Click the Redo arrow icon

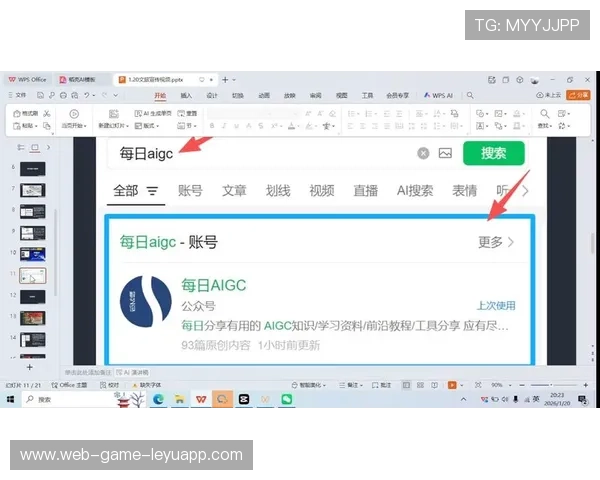104,95
